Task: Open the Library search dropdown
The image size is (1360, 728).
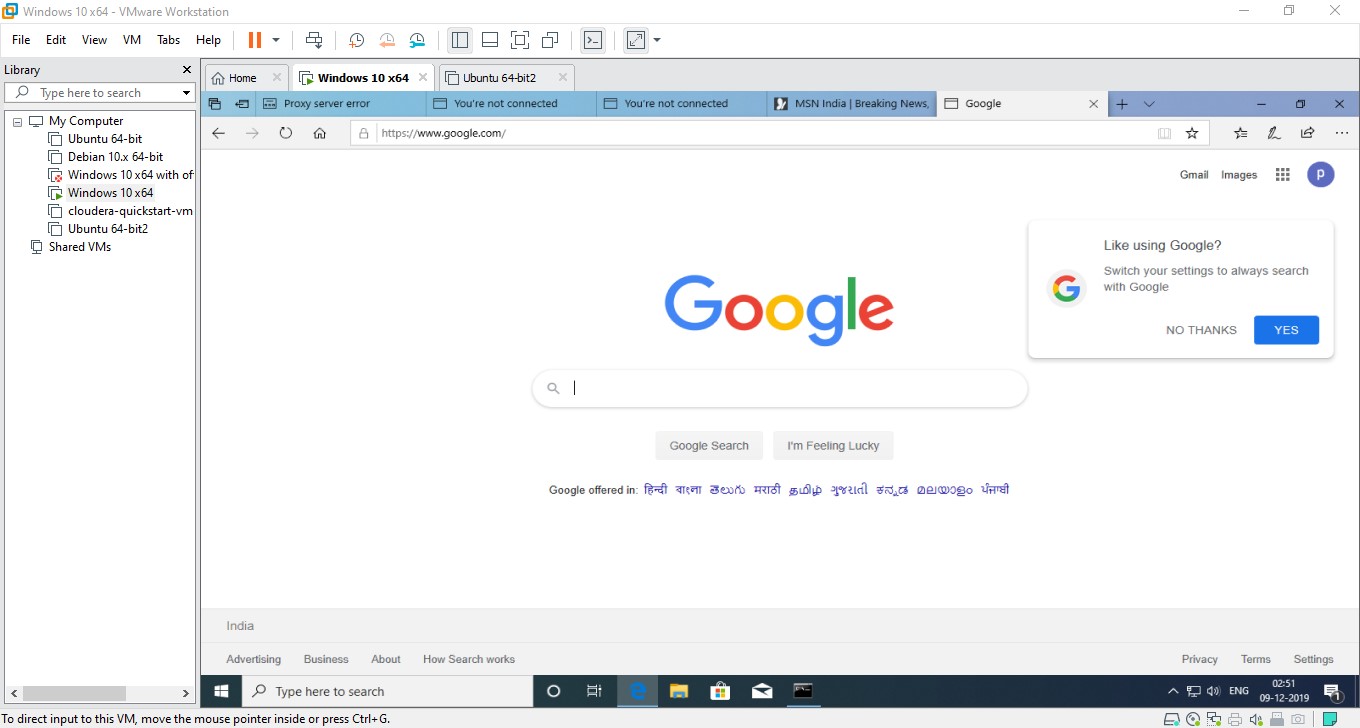Action: [185, 92]
